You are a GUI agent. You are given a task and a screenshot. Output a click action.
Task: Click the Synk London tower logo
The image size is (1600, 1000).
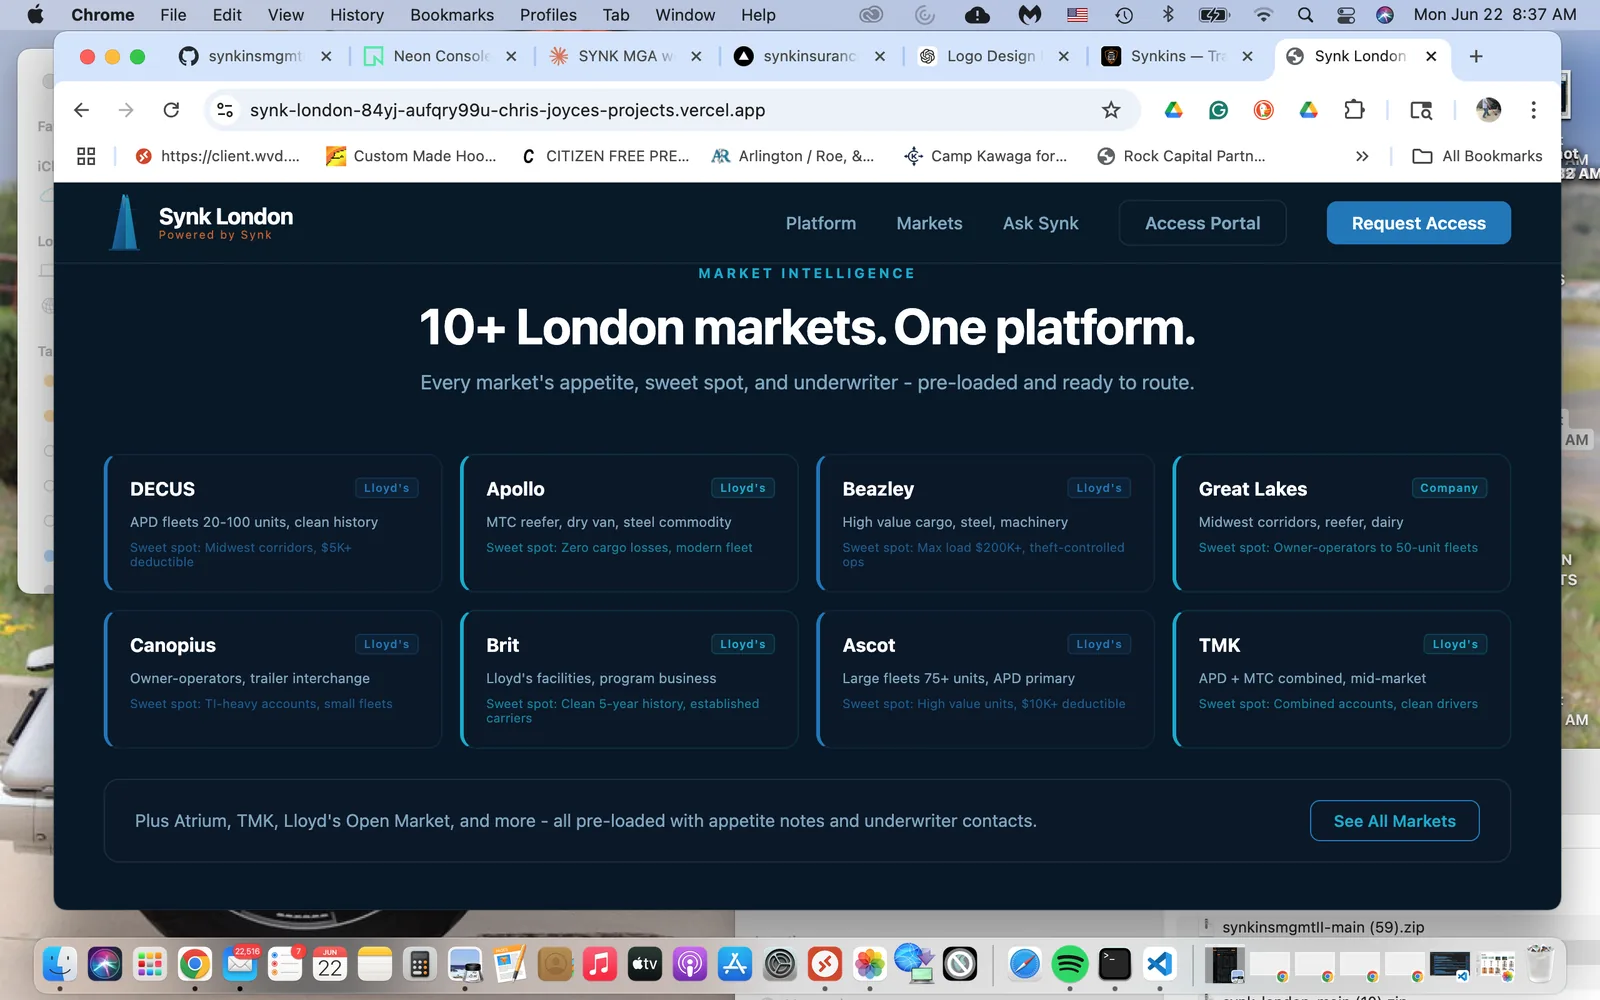point(124,222)
